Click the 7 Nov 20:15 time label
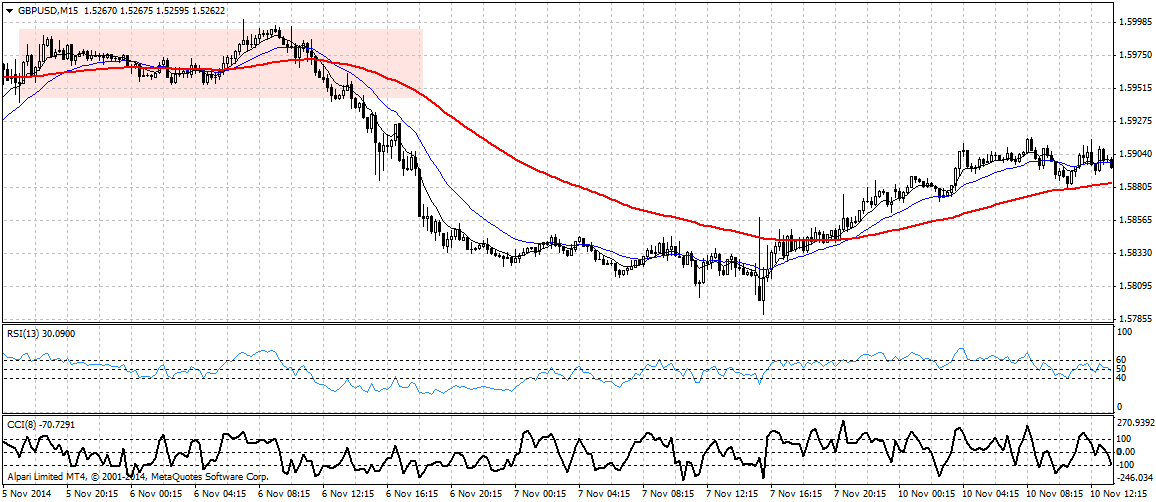This screenshot has width=1156, height=502. tap(860, 492)
